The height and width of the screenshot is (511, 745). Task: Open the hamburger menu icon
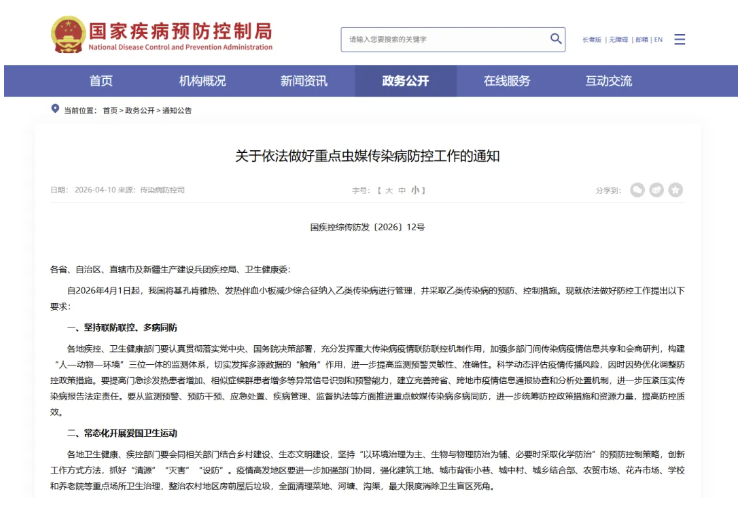click(680, 39)
